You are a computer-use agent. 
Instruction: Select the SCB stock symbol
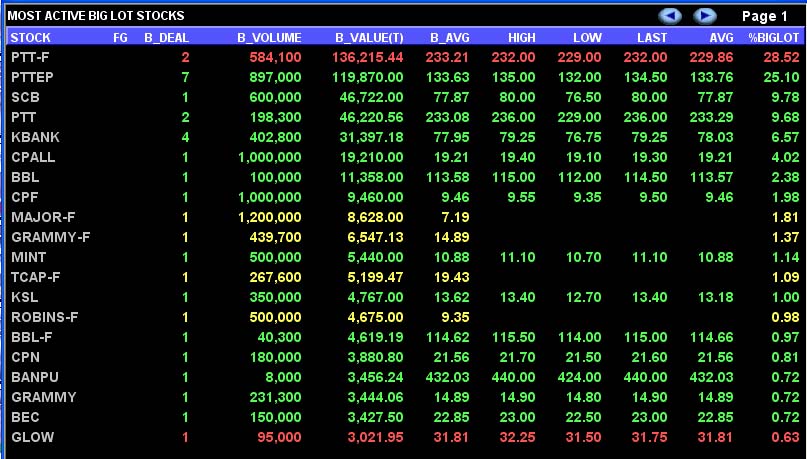point(25,97)
